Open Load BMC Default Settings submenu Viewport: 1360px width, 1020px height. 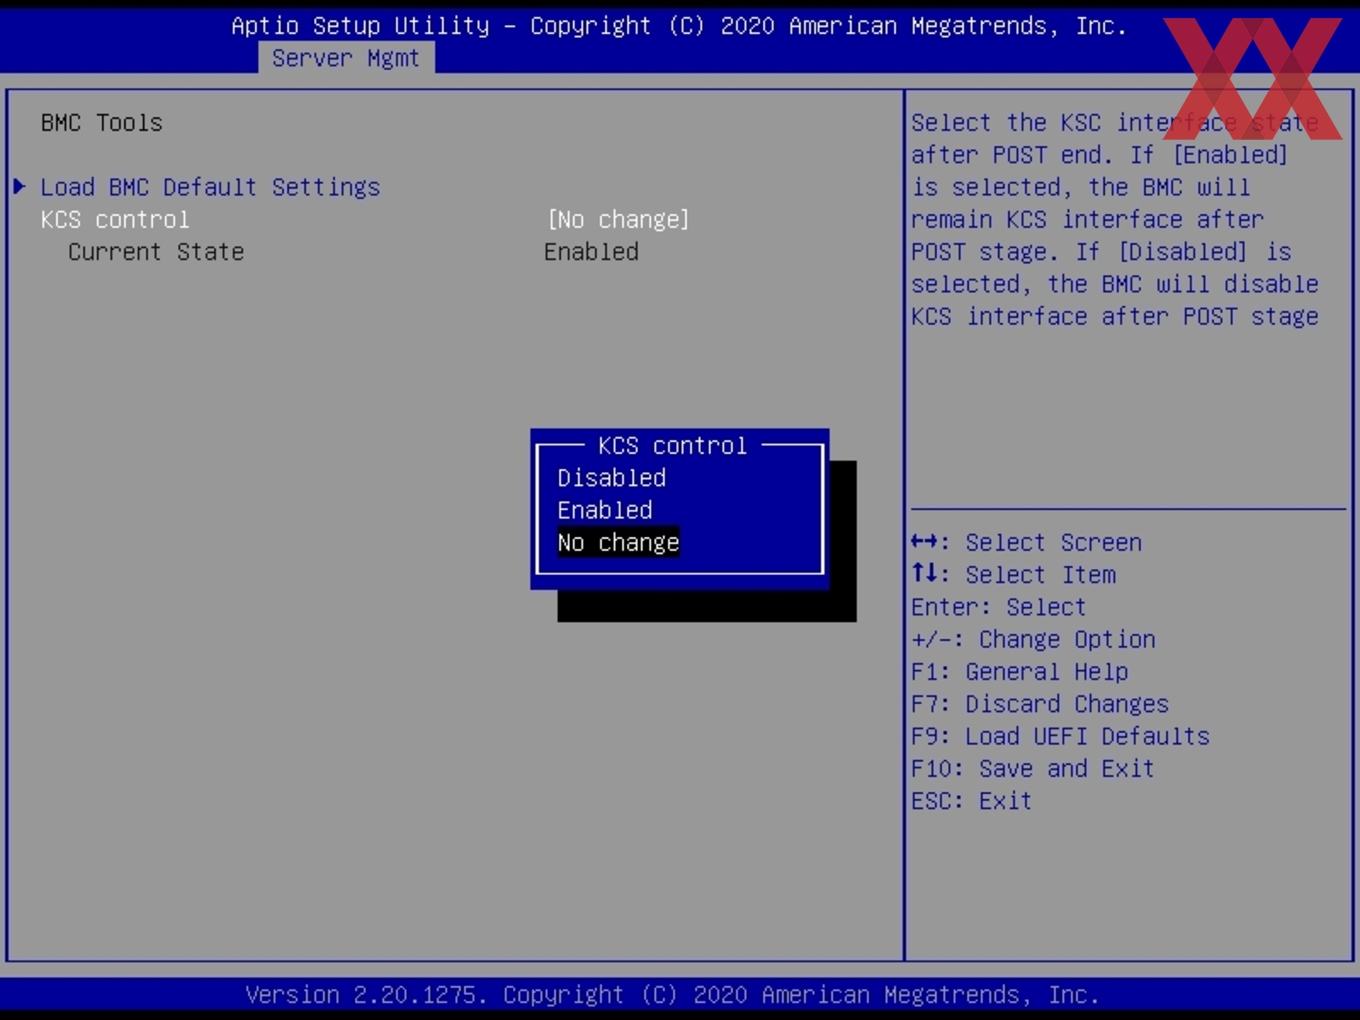coord(210,187)
